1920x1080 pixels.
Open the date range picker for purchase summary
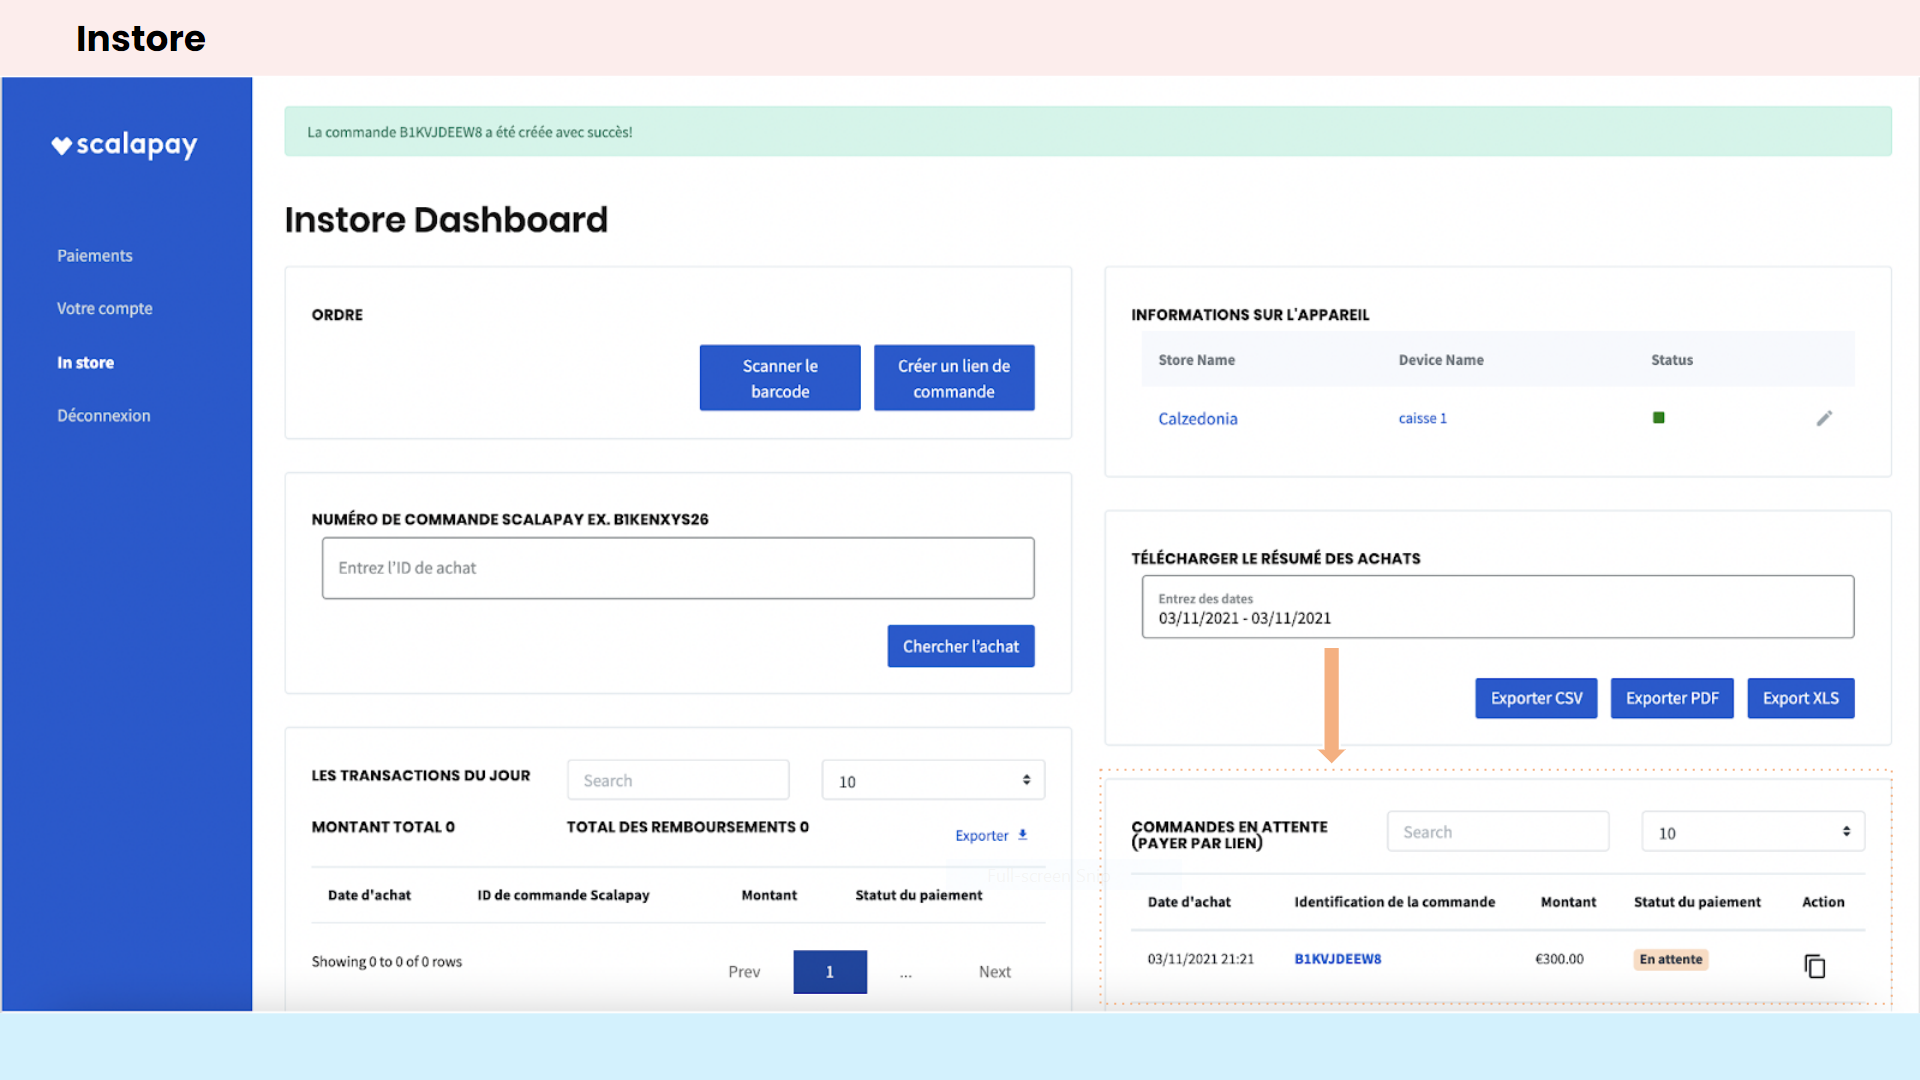coord(1497,607)
